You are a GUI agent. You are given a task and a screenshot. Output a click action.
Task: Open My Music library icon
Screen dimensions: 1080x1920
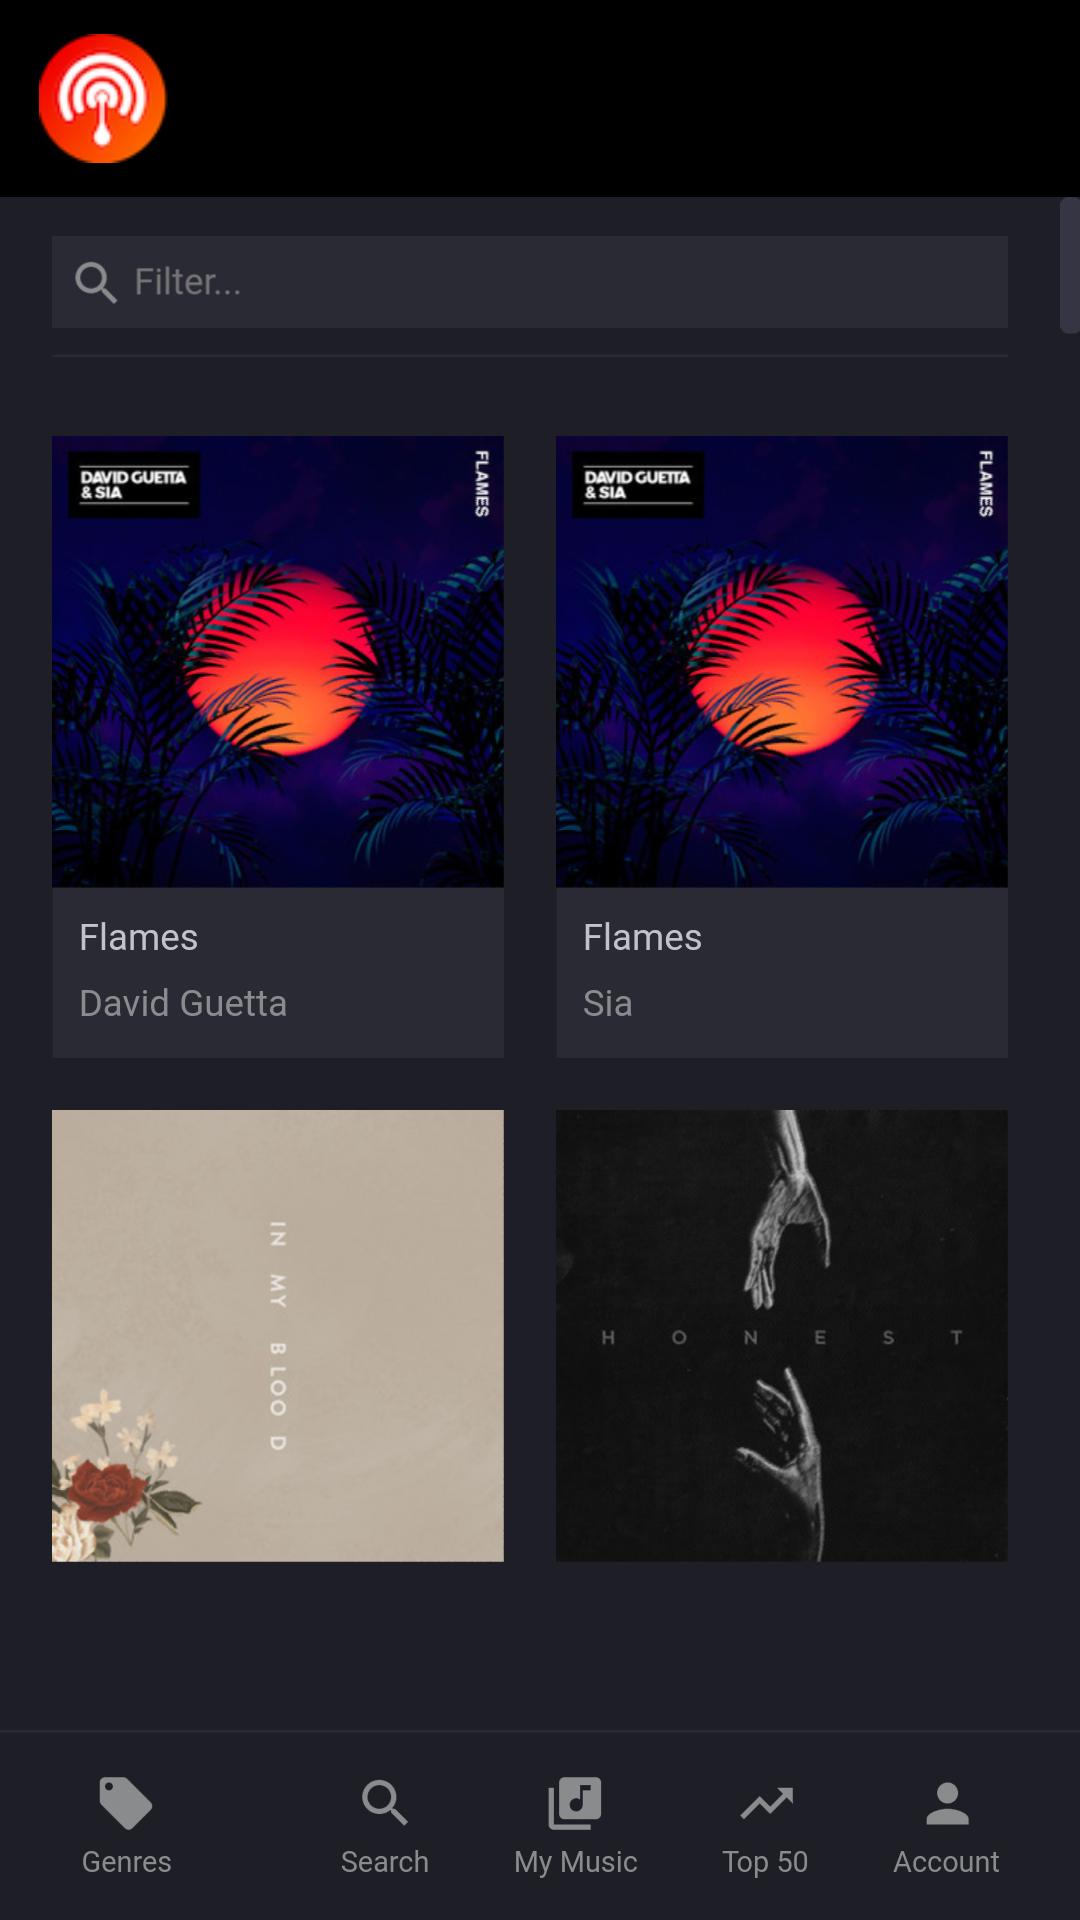tap(575, 1804)
